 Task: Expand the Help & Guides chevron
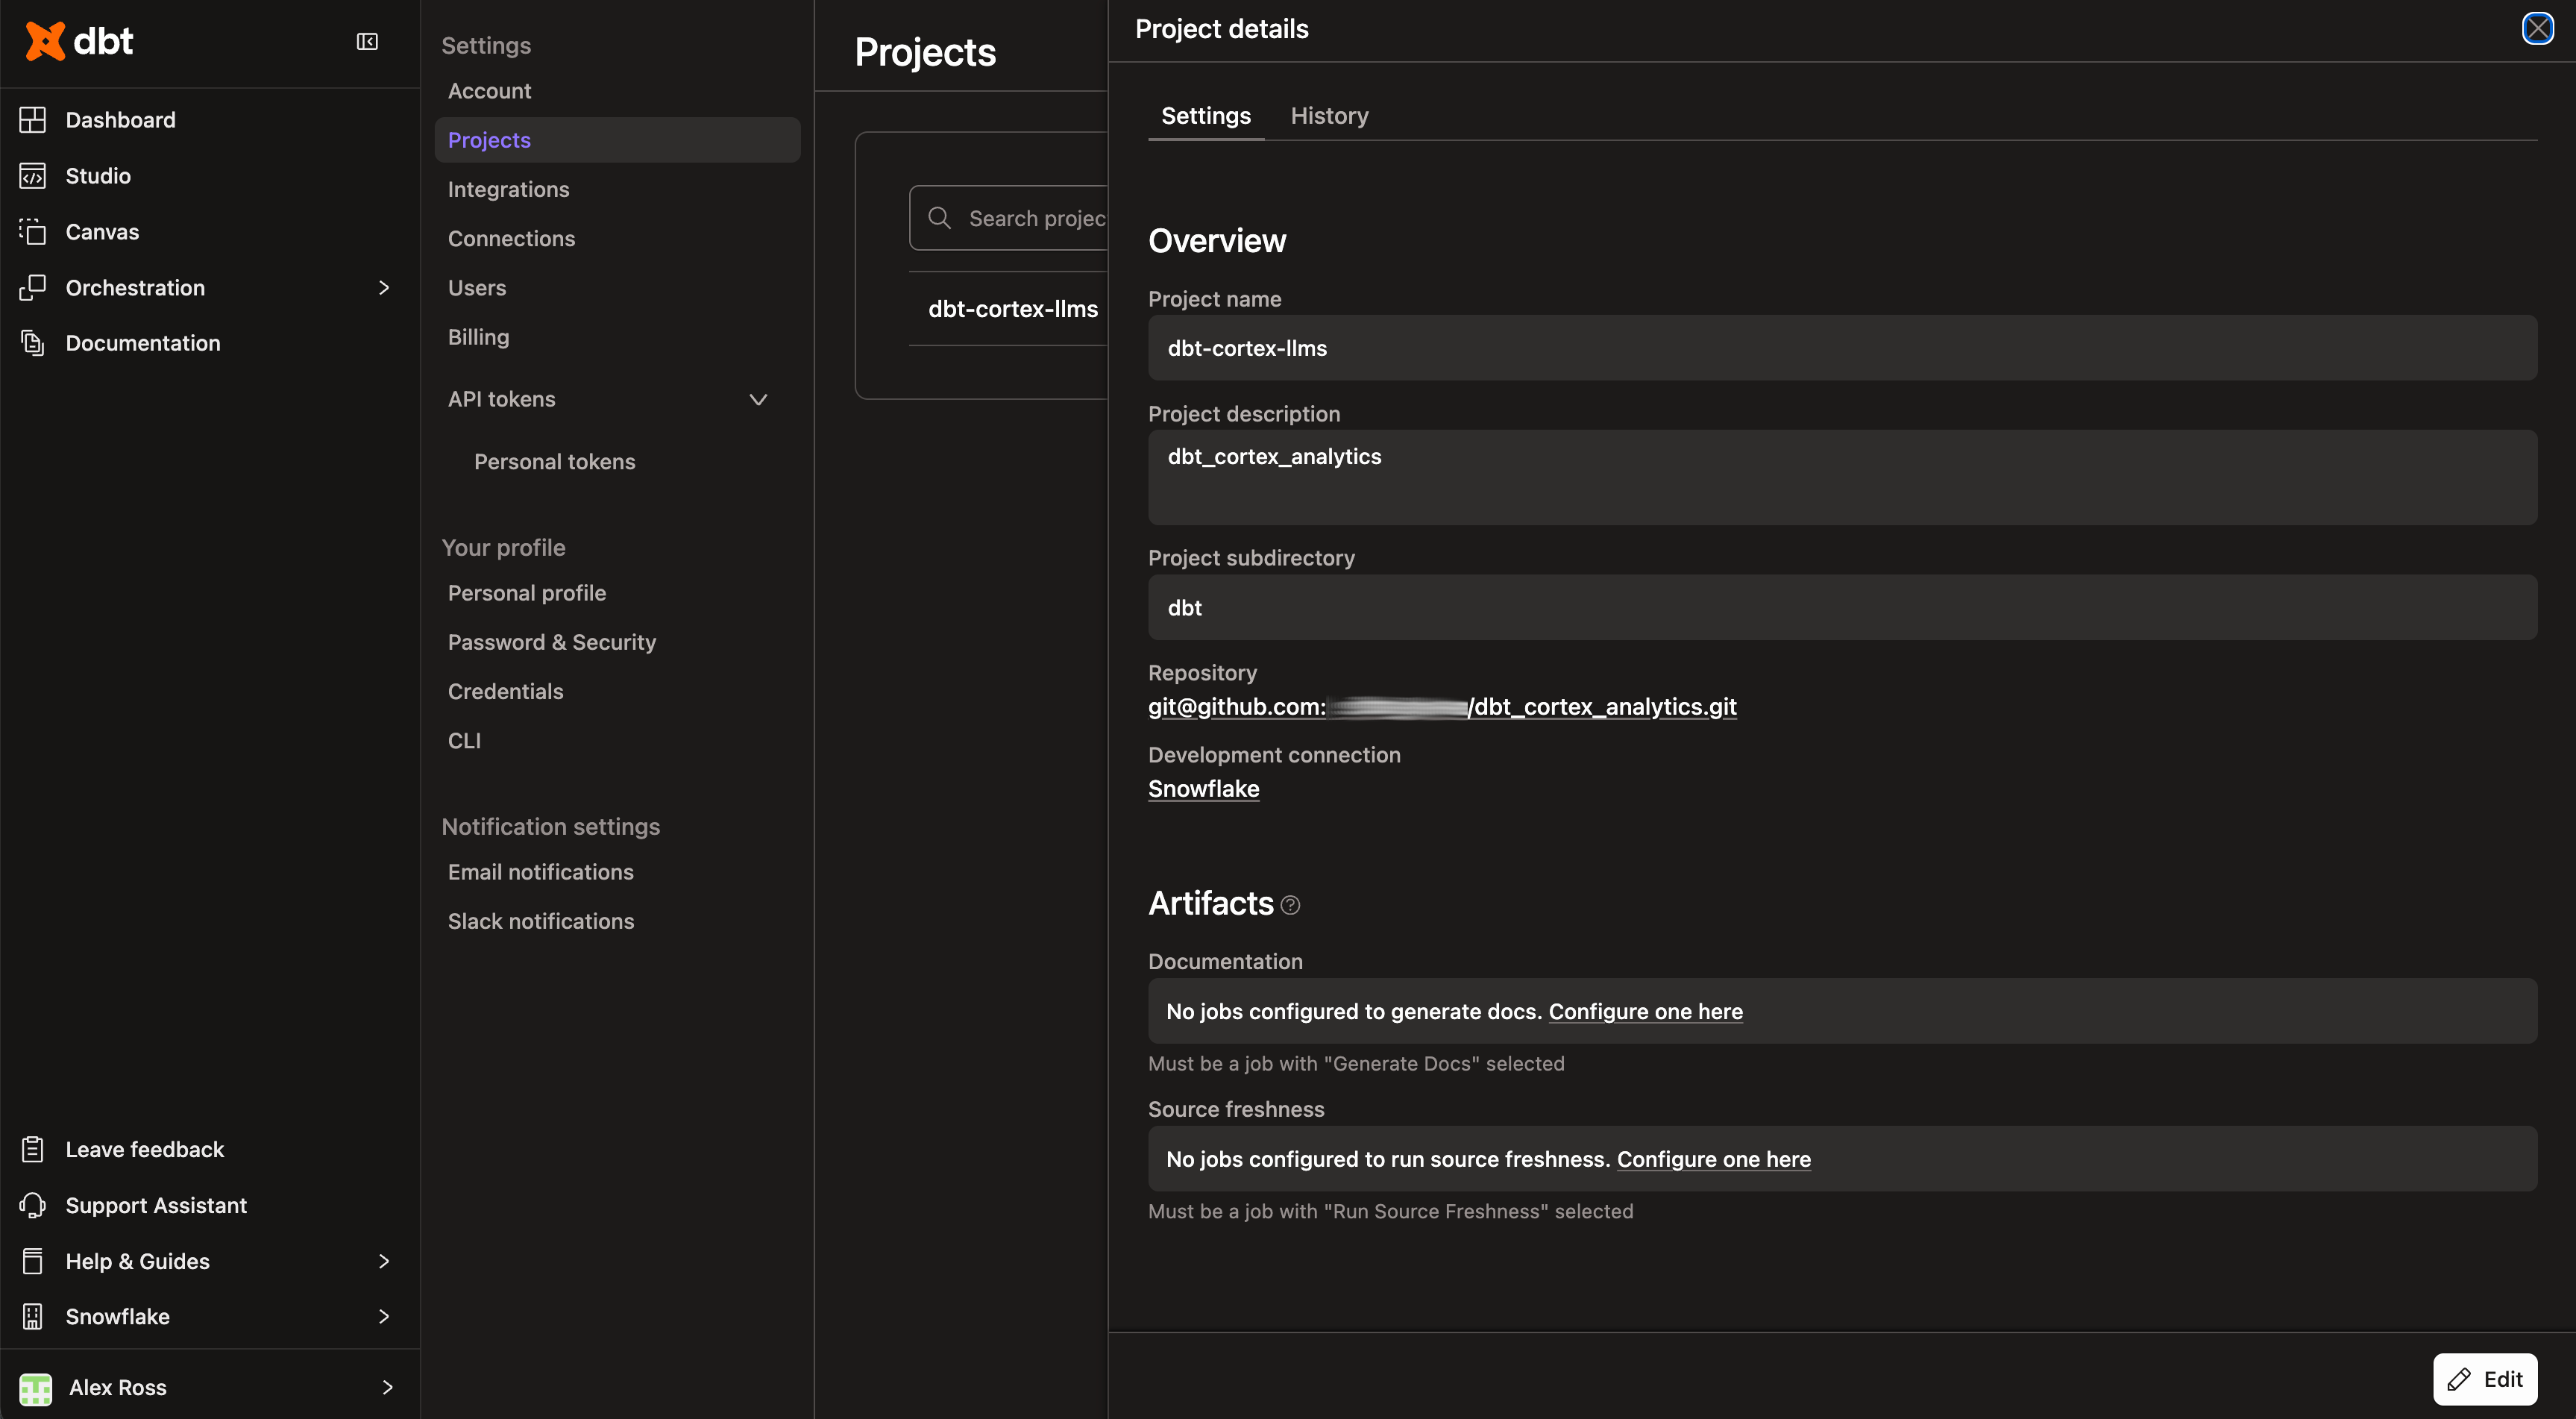tap(384, 1261)
